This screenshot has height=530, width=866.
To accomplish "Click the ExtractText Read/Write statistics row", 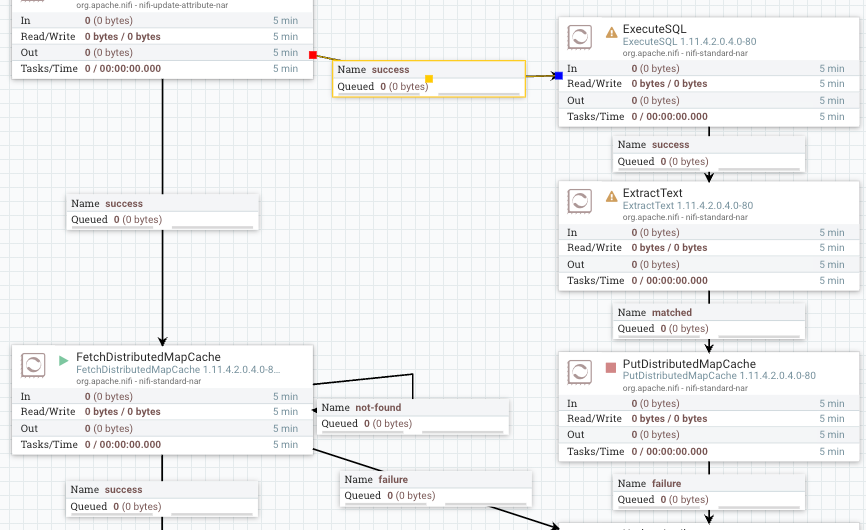I will (709, 248).
